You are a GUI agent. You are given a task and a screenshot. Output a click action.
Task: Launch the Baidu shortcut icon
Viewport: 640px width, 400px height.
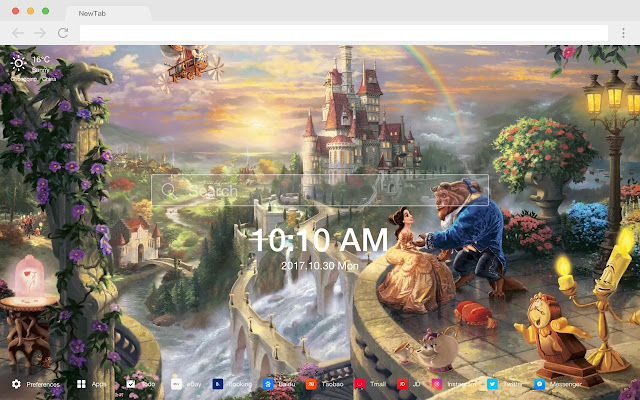tap(268, 384)
